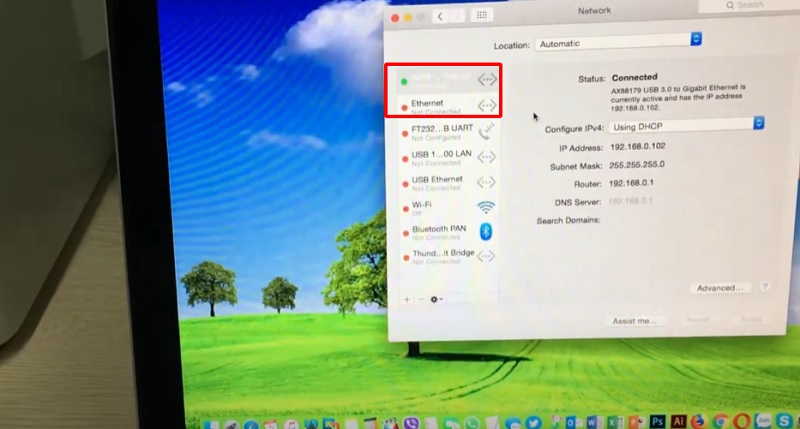This screenshot has height=429, width=800.
Task: Select the connected AX88179 adapter service
Action: click(447, 80)
